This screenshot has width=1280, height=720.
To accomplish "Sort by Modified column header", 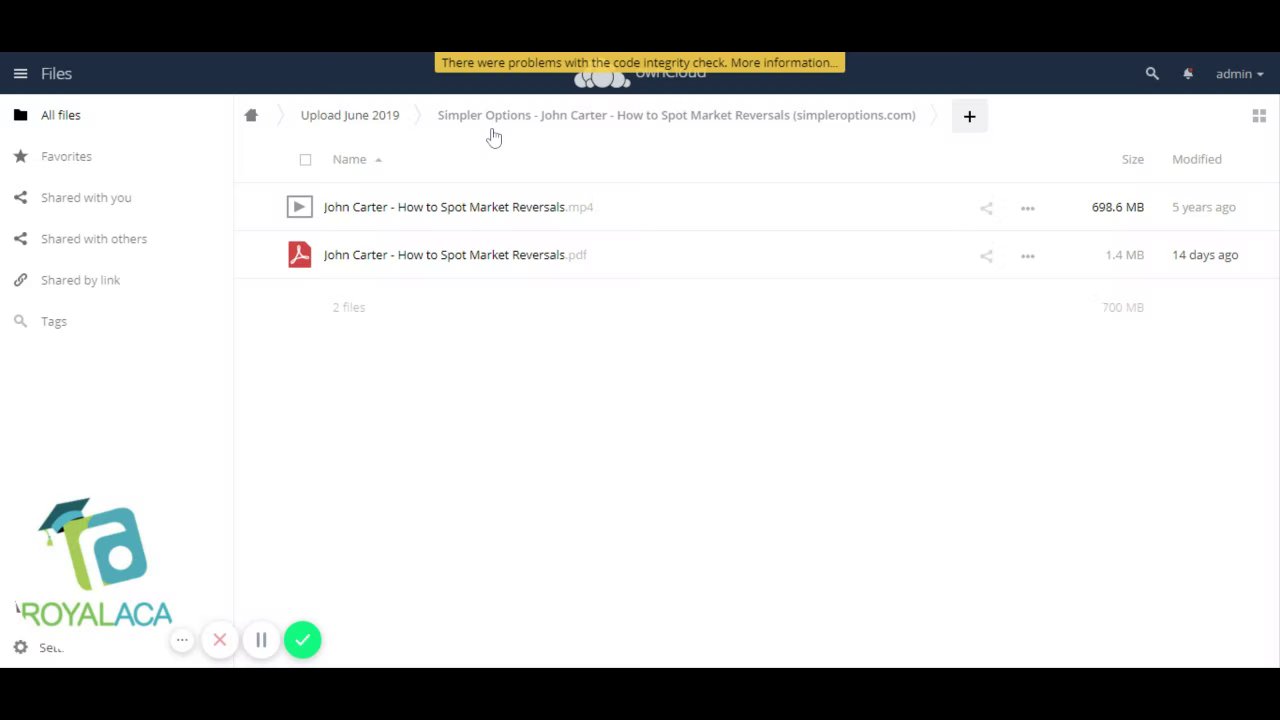I will 1197,159.
